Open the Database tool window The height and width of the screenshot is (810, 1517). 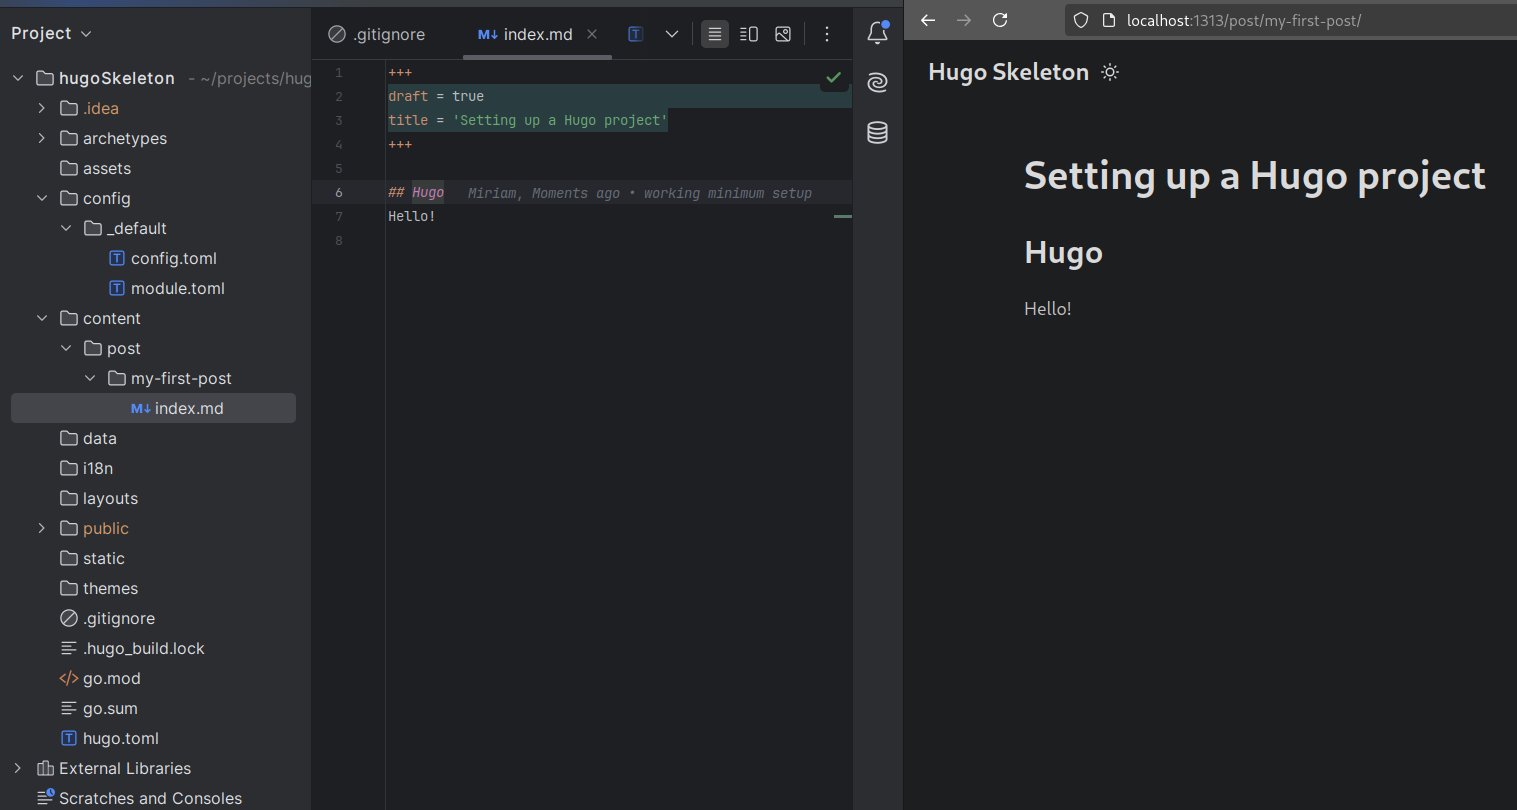coord(877,132)
